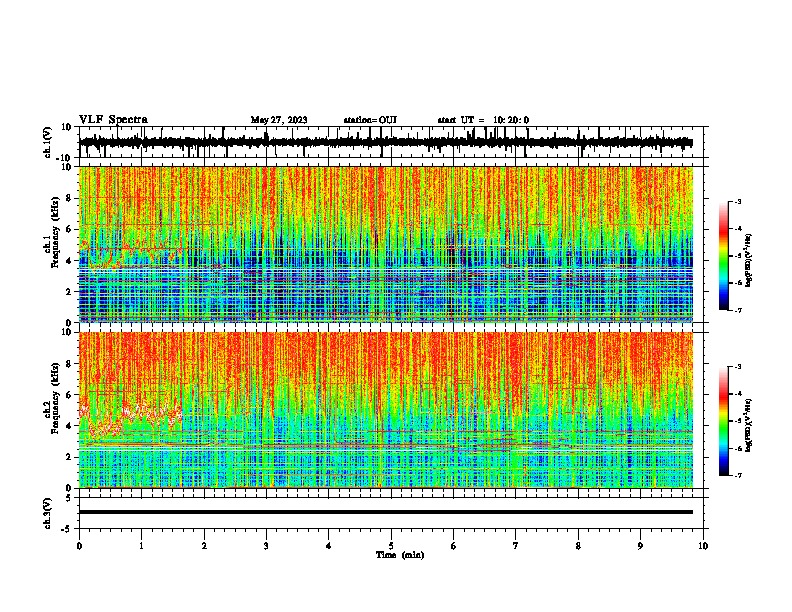792x612 pixels.
Task: Click time axis tick label "6"
Action: point(454,546)
